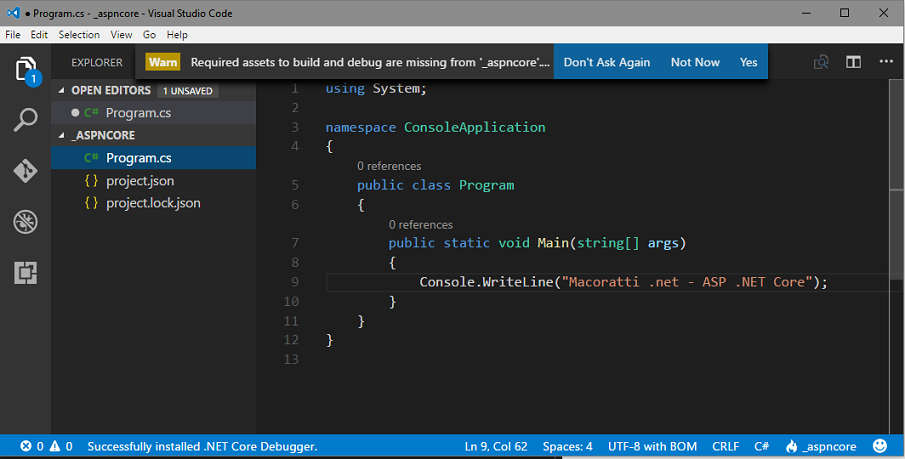Select Program.cs in _ASPNCORE folder
Screen dimensions: 905x459
[x=154, y=158]
